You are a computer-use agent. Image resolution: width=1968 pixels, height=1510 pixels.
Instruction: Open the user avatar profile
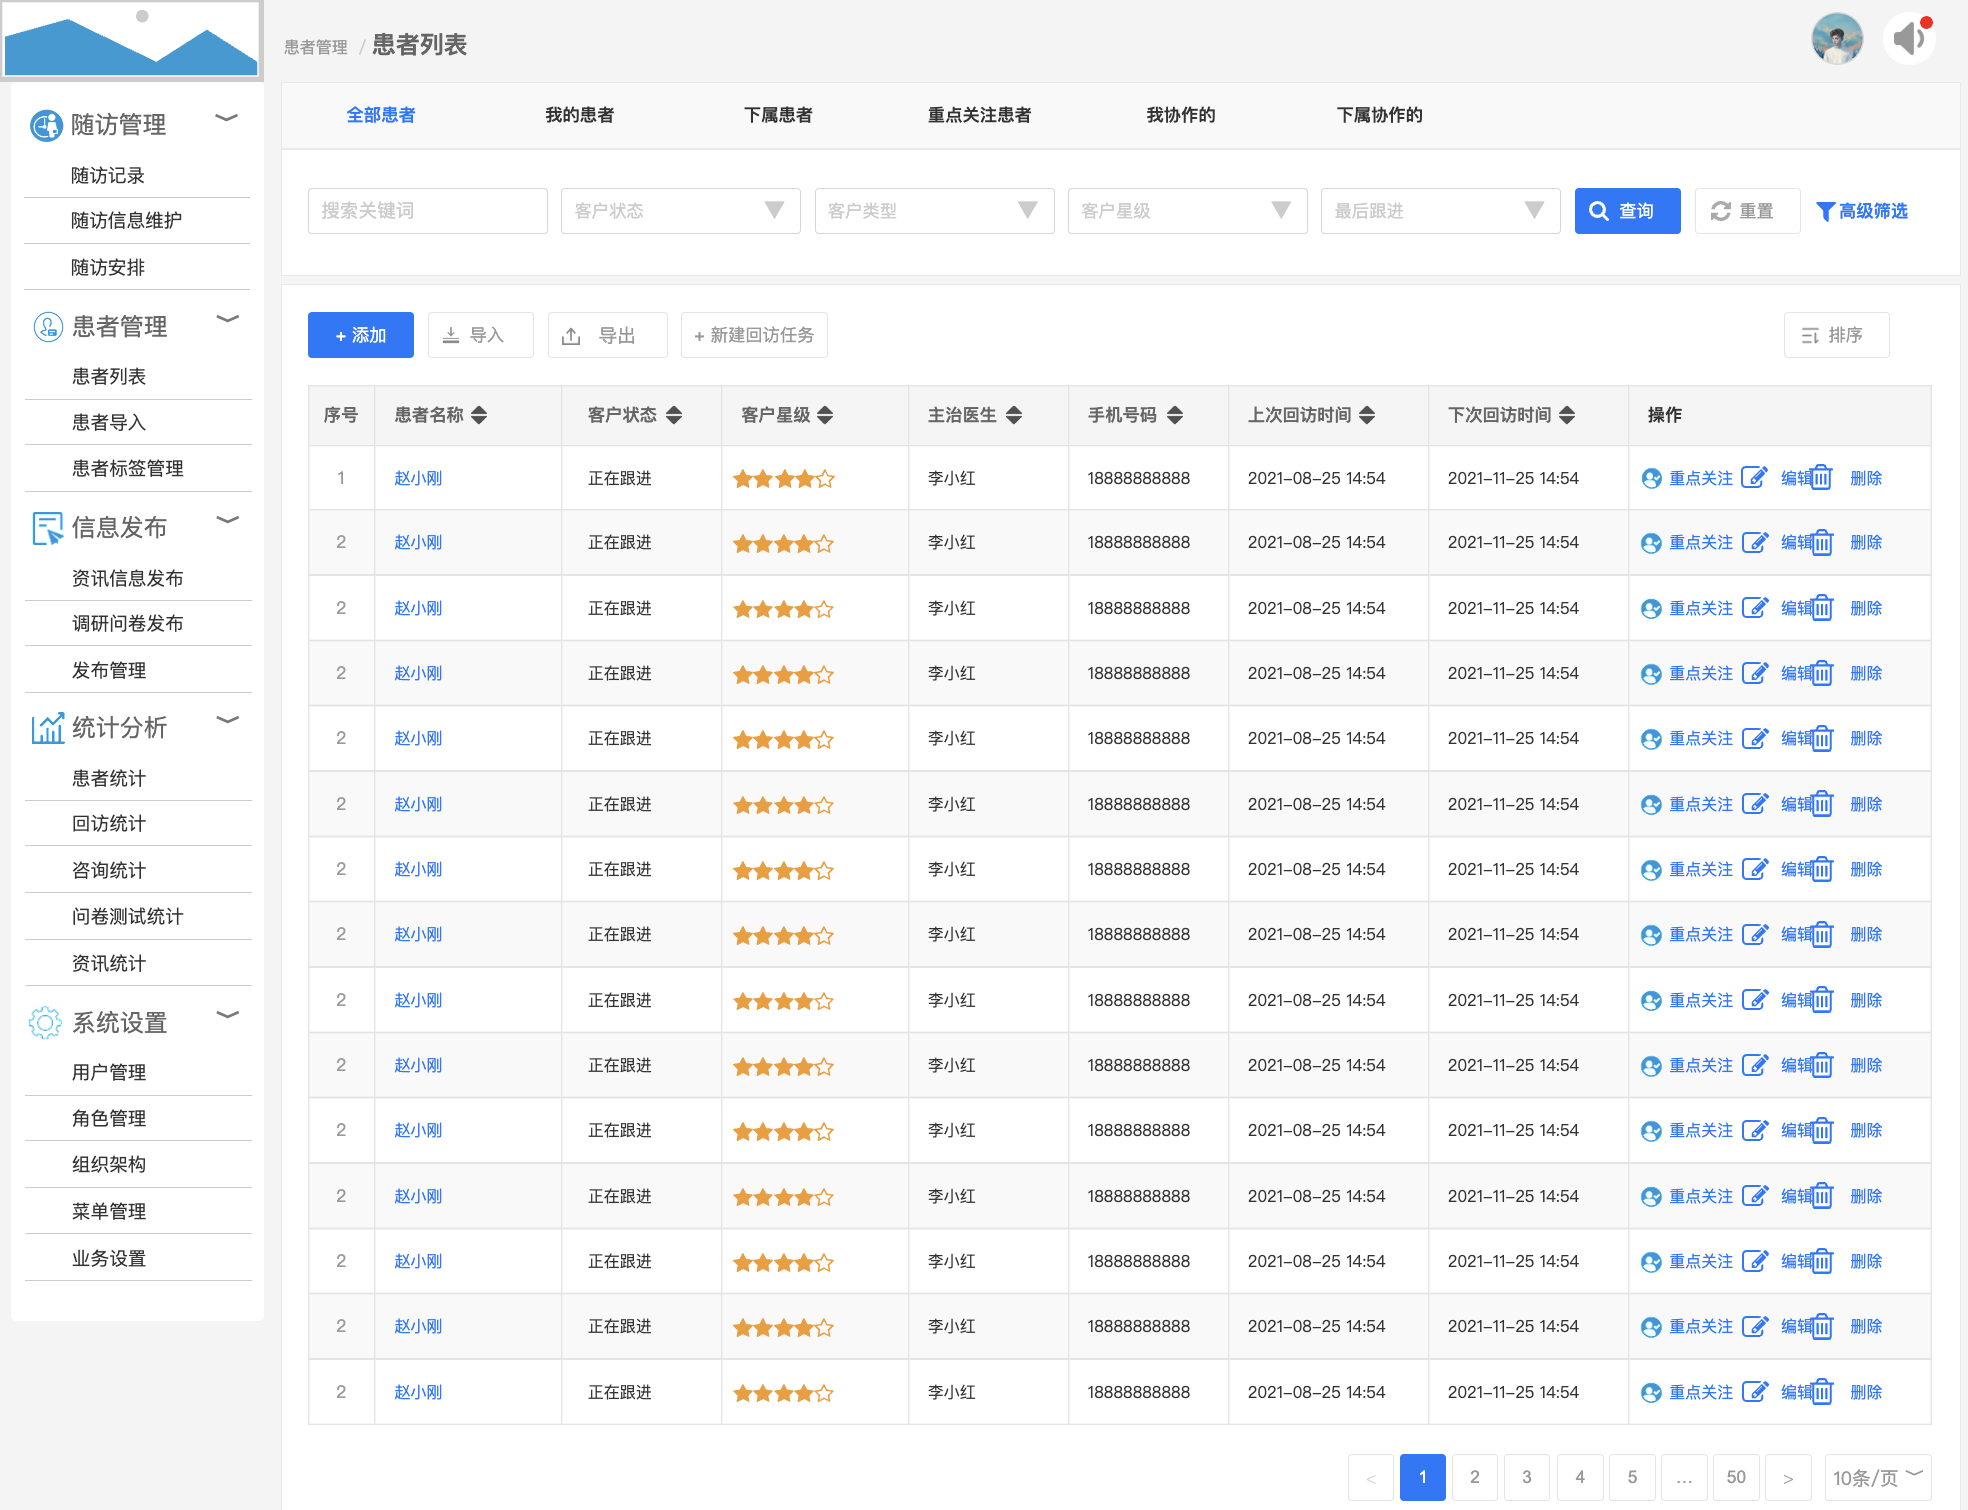(1837, 40)
